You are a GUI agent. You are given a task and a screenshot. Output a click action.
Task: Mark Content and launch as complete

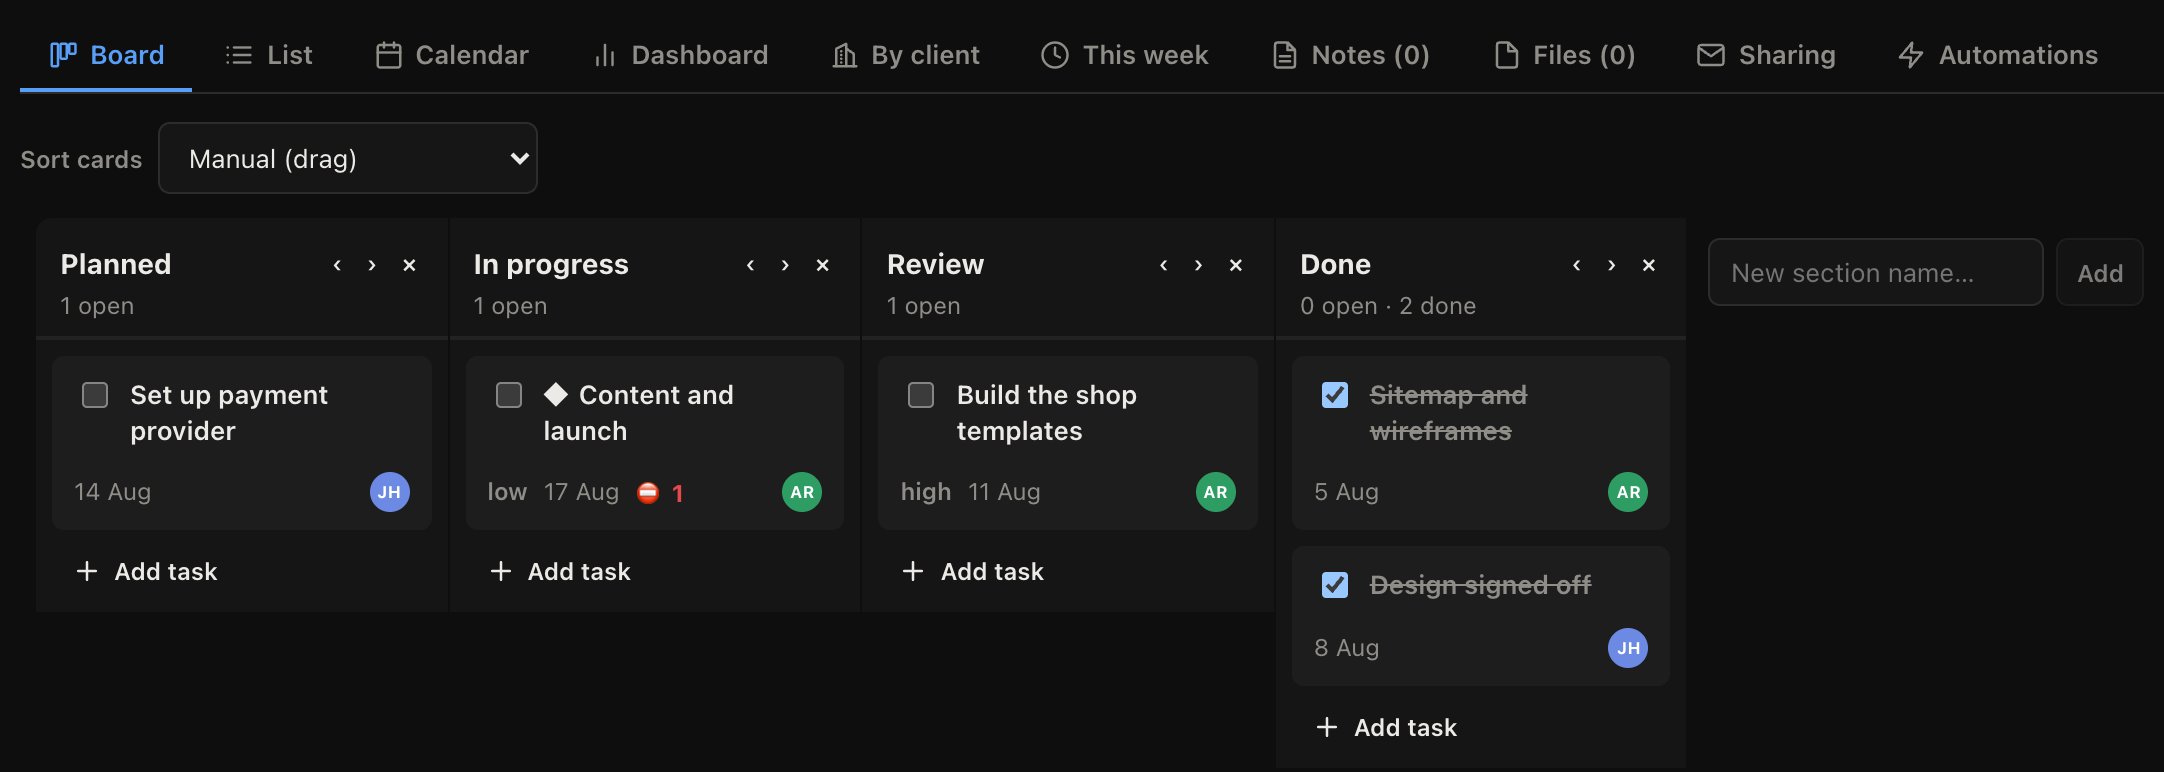509,395
